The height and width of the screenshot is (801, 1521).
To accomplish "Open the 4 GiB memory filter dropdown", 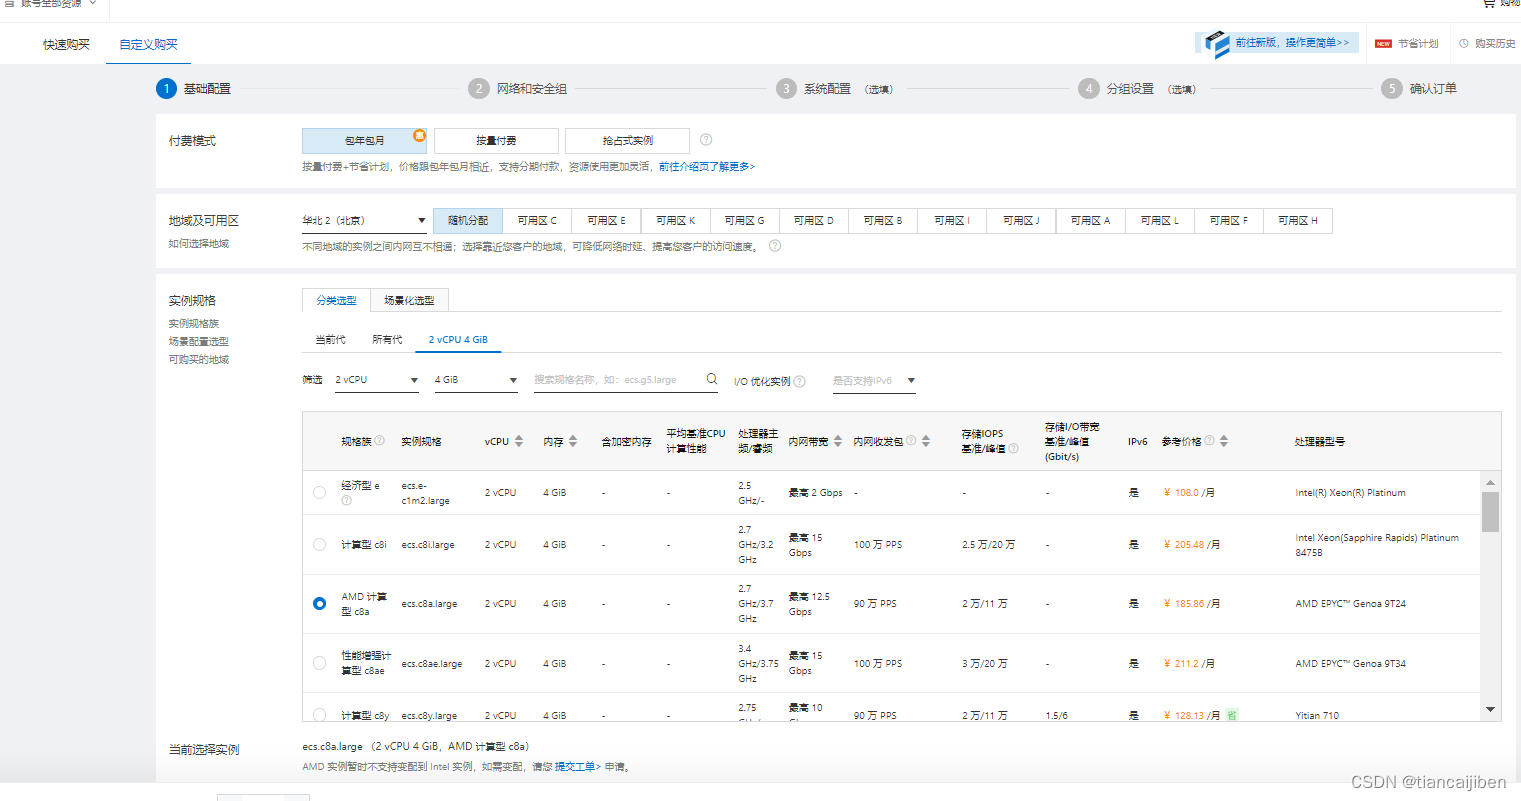I will (476, 381).
